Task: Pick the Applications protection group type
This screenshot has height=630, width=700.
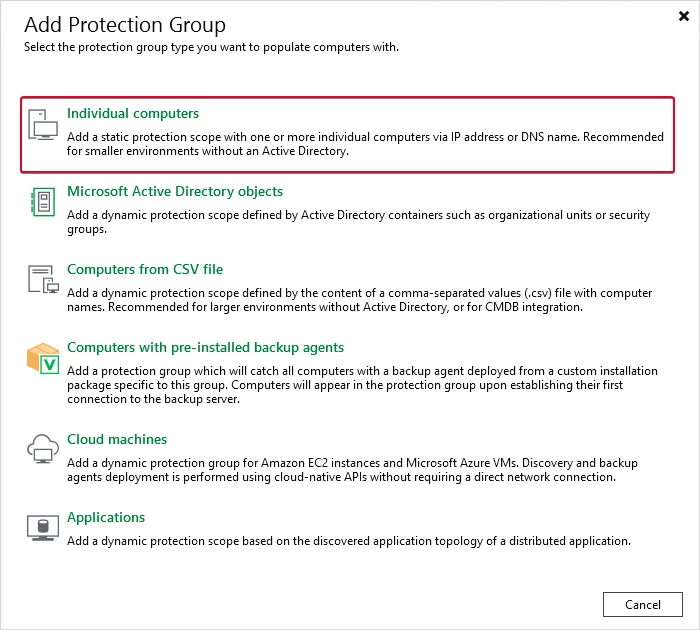Action: point(106,517)
